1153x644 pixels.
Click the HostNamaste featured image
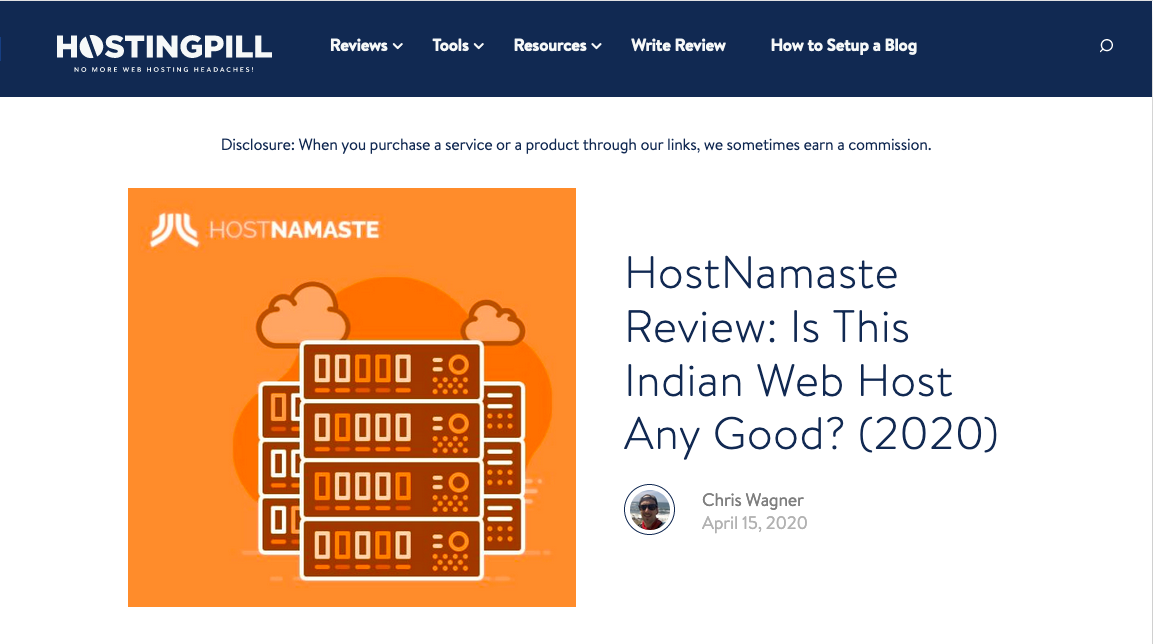(351, 397)
